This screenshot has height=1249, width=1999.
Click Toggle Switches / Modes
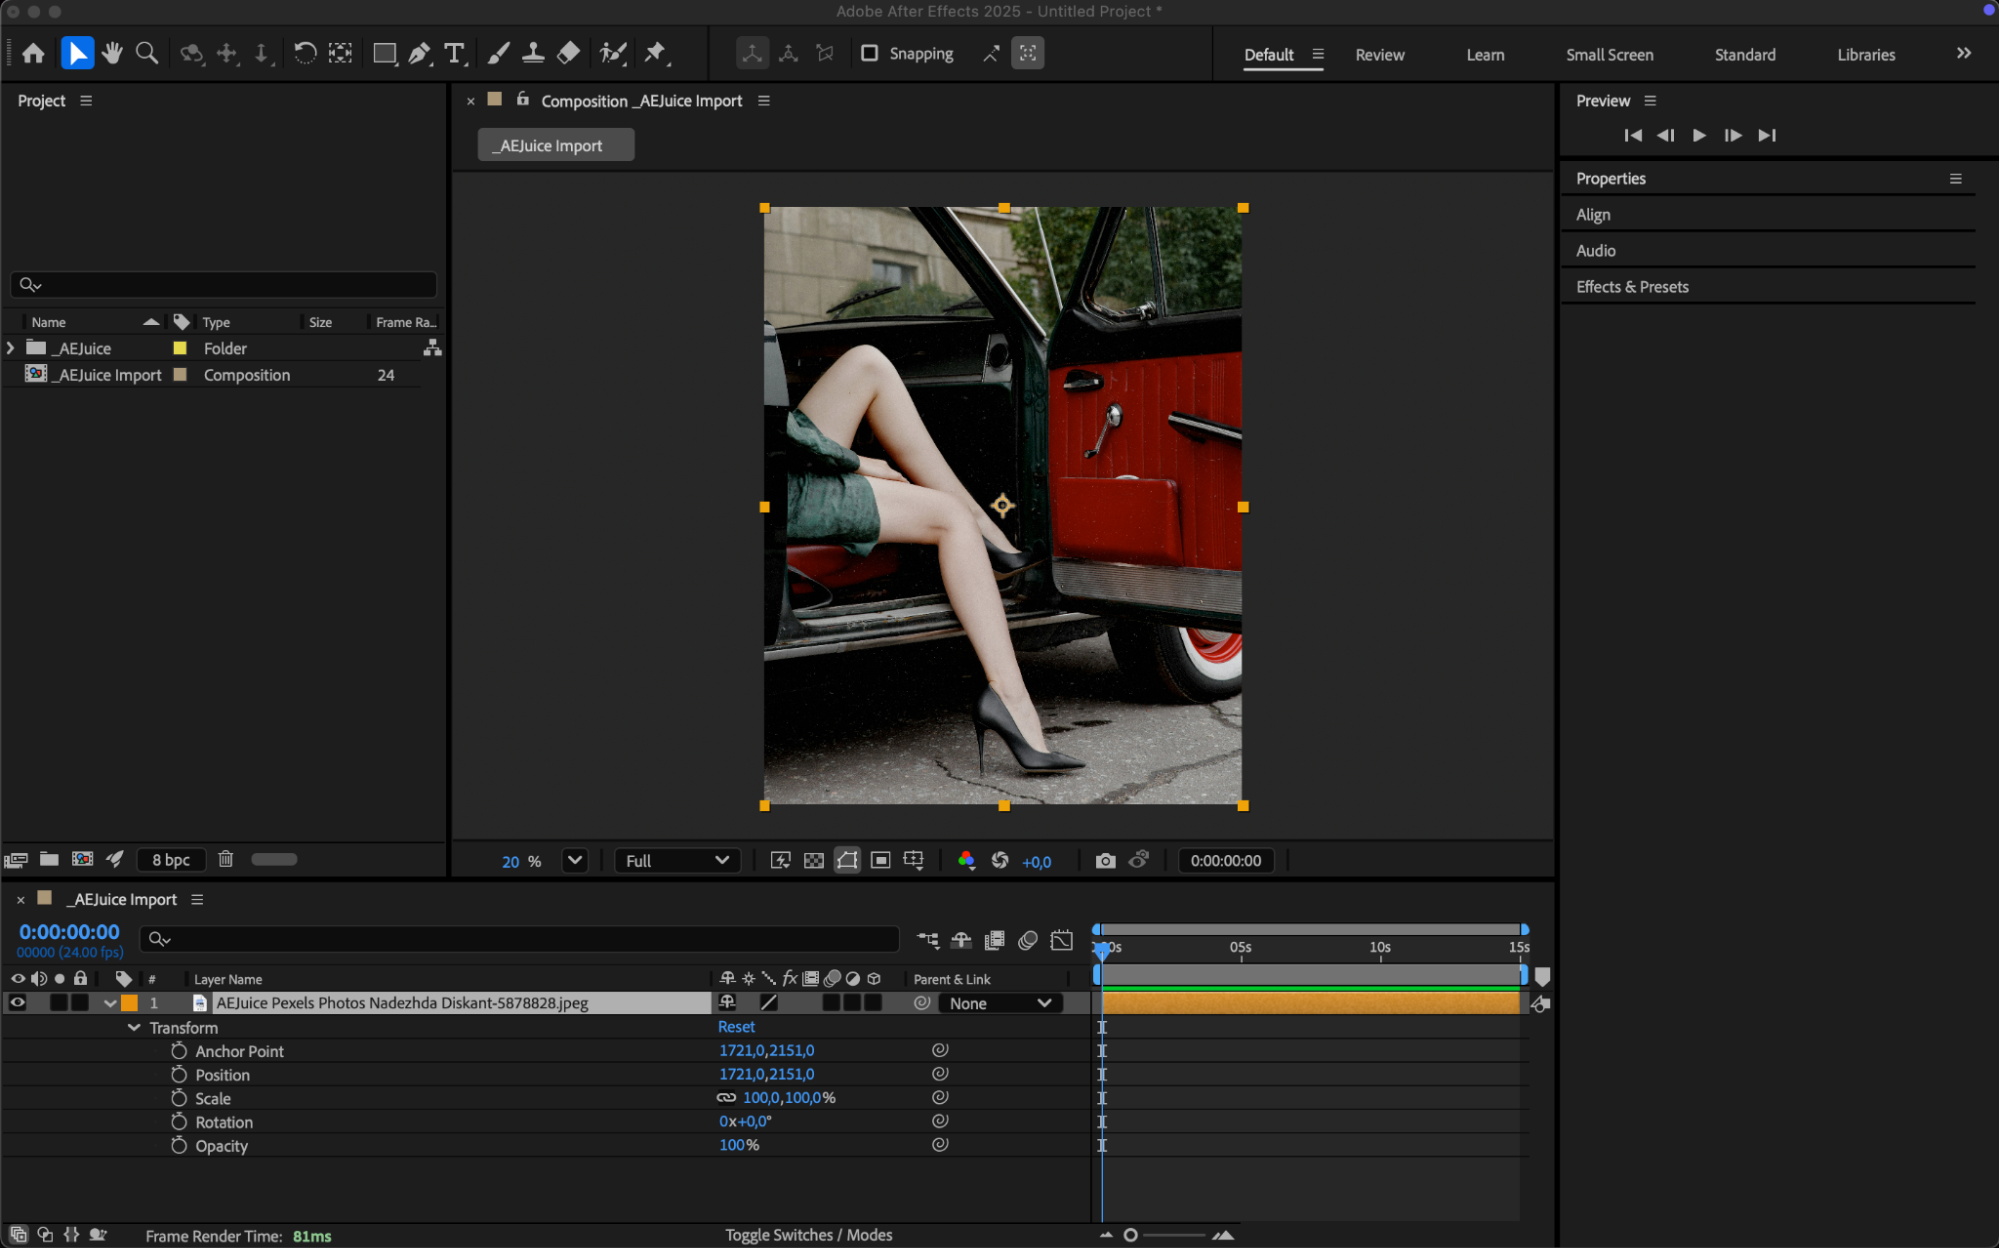[x=808, y=1235]
